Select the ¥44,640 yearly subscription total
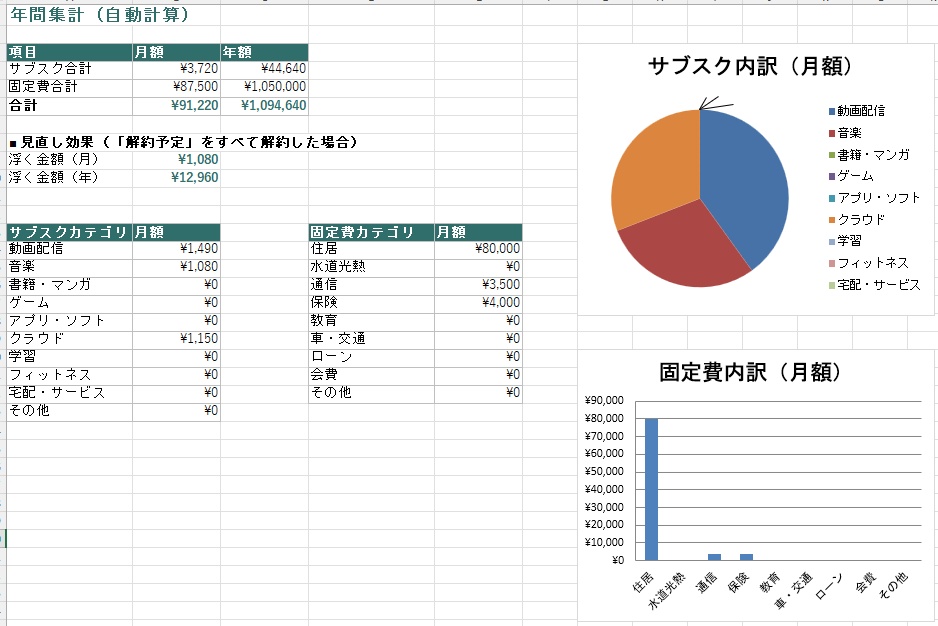Screen dimensions: 938x626 click(x=264, y=69)
